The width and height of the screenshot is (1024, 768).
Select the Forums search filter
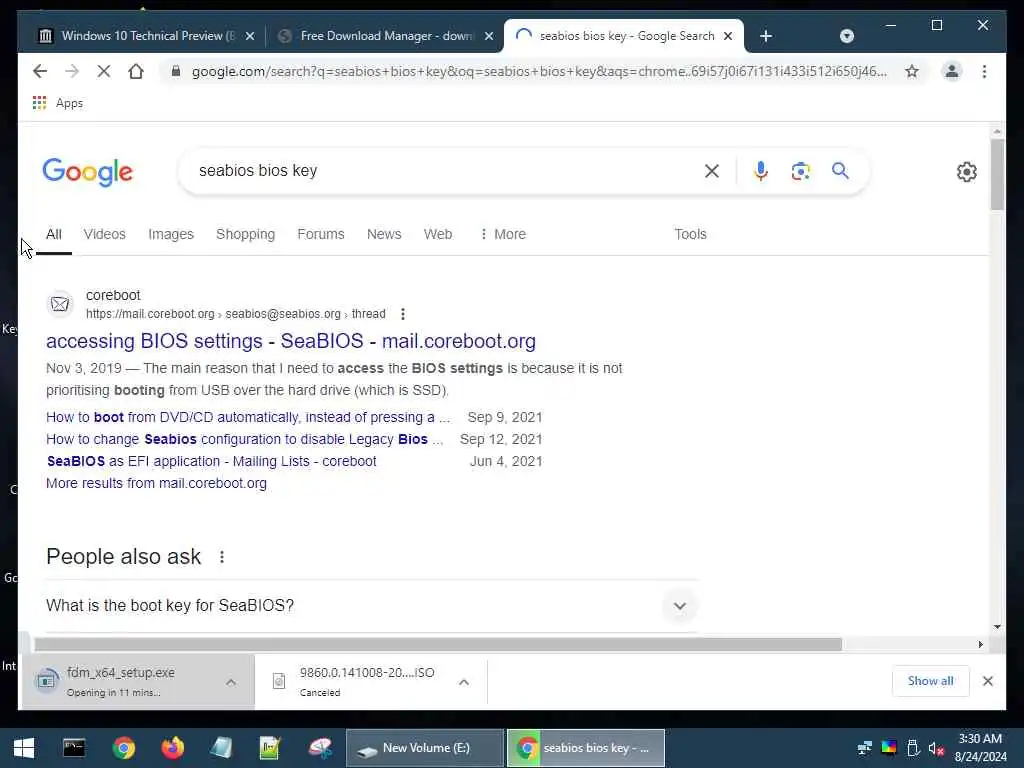(321, 234)
